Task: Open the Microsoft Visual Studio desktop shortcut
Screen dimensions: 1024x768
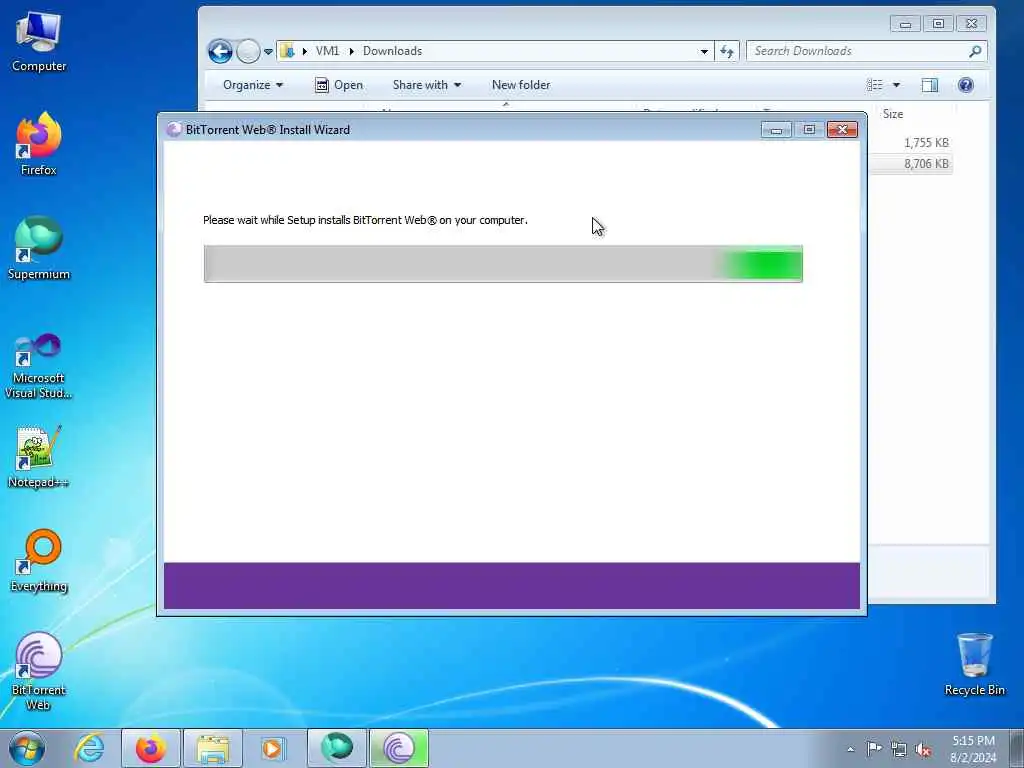Action: tap(39, 366)
